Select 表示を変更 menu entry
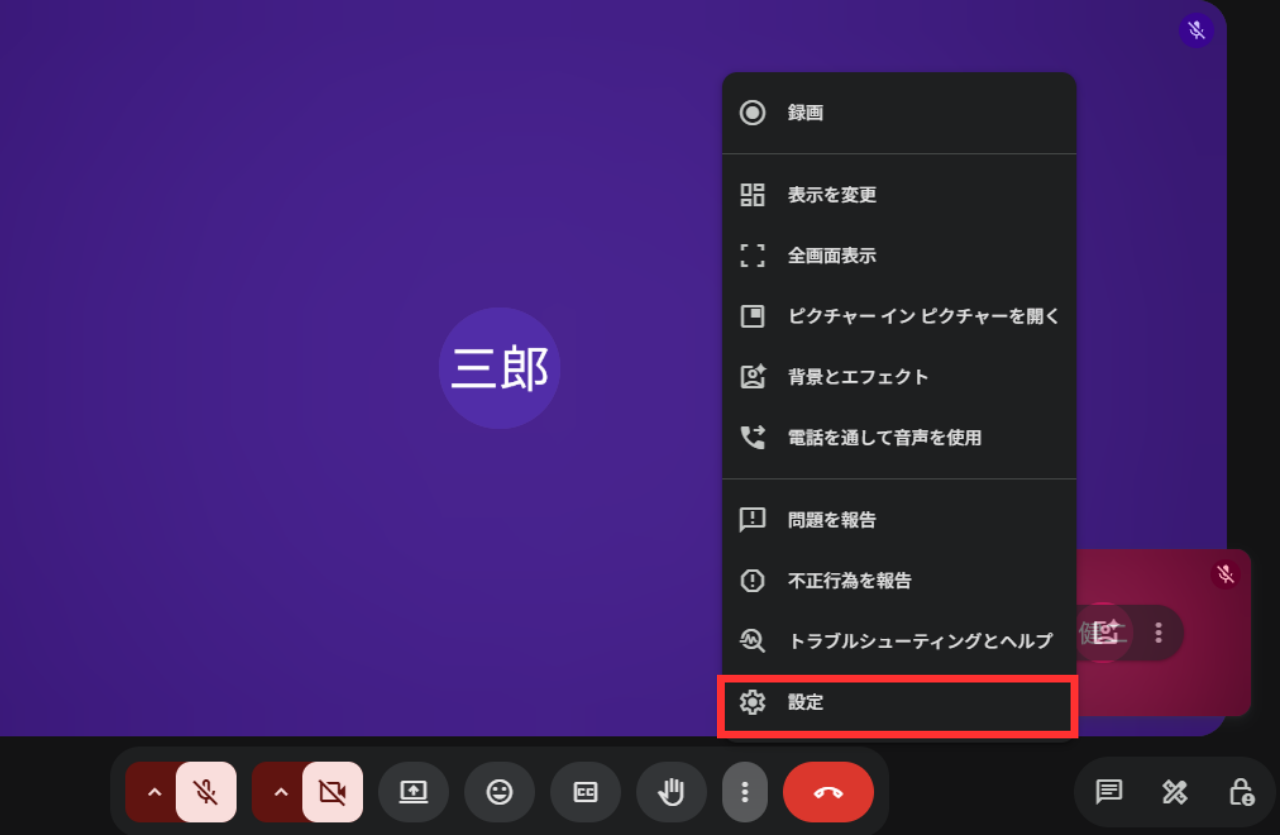The height and width of the screenshot is (835, 1280). tap(899, 195)
